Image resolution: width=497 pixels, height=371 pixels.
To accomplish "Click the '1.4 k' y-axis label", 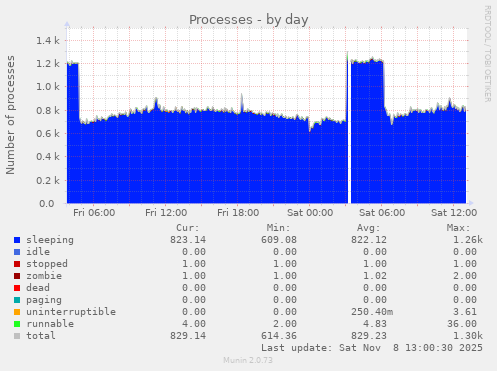I will 48,41.
